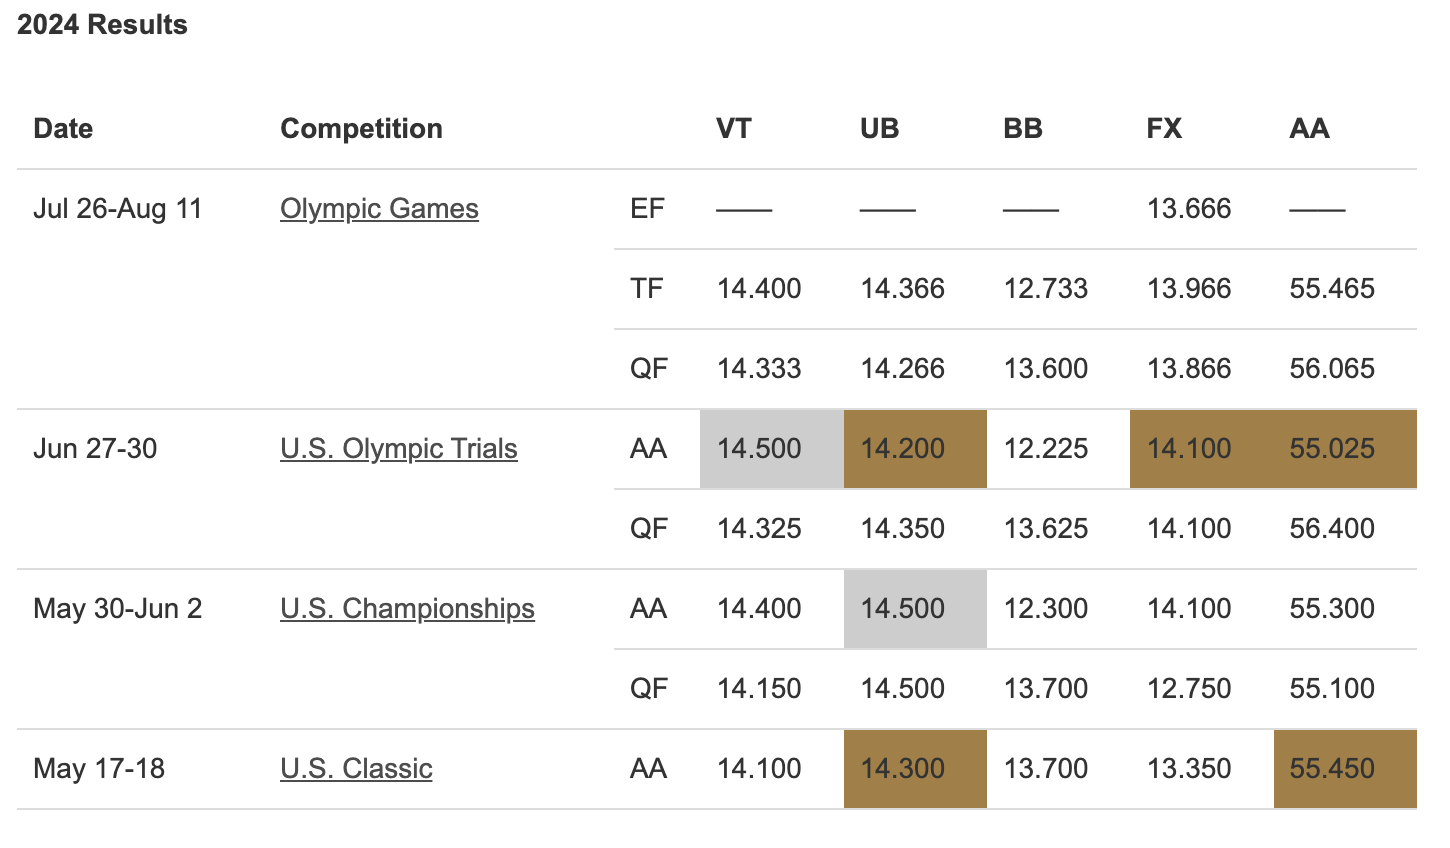Click the gray 14.500 vault score at Olympic Trials
Viewport: 1450px width, 848px height.
pos(759,449)
